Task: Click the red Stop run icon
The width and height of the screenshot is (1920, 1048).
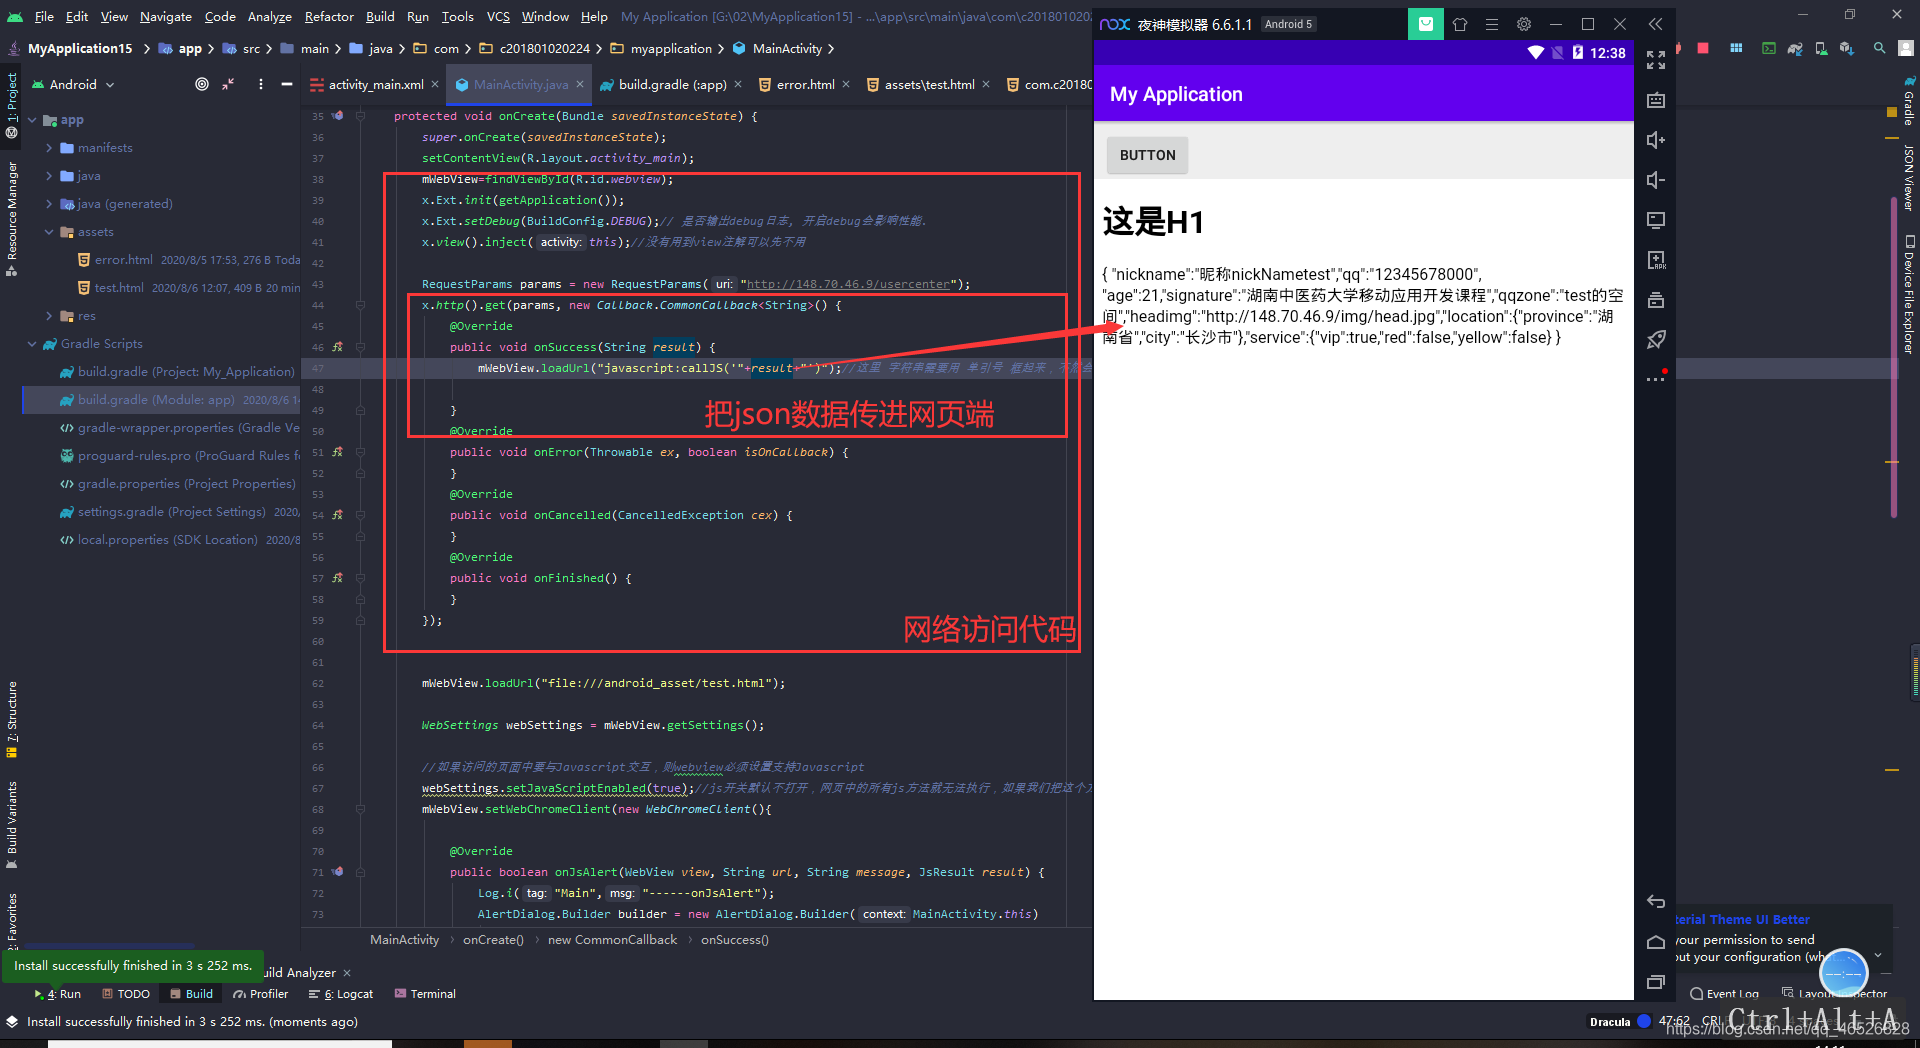Action: point(1703,48)
